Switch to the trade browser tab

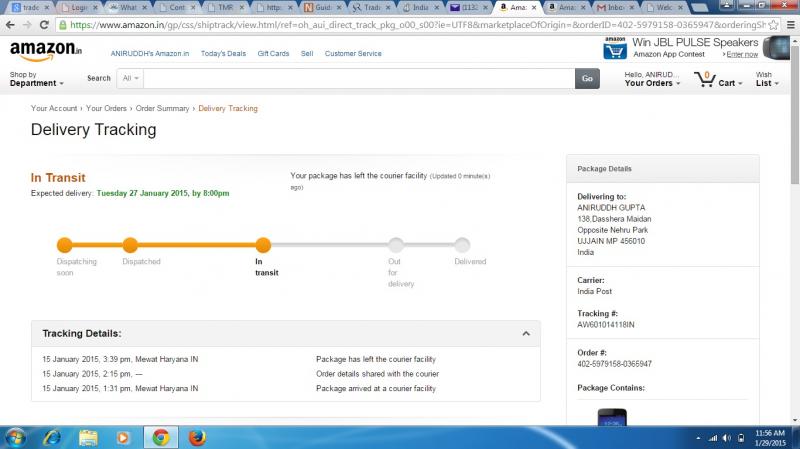[31, 8]
